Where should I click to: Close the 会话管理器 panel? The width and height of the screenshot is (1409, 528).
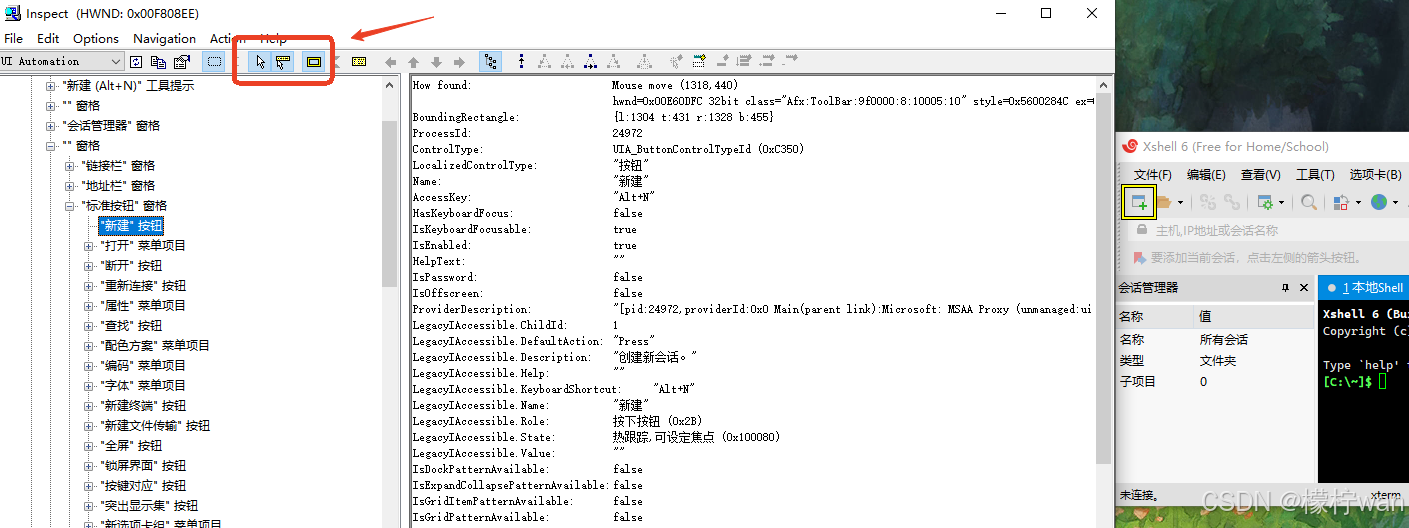(1303, 288)
